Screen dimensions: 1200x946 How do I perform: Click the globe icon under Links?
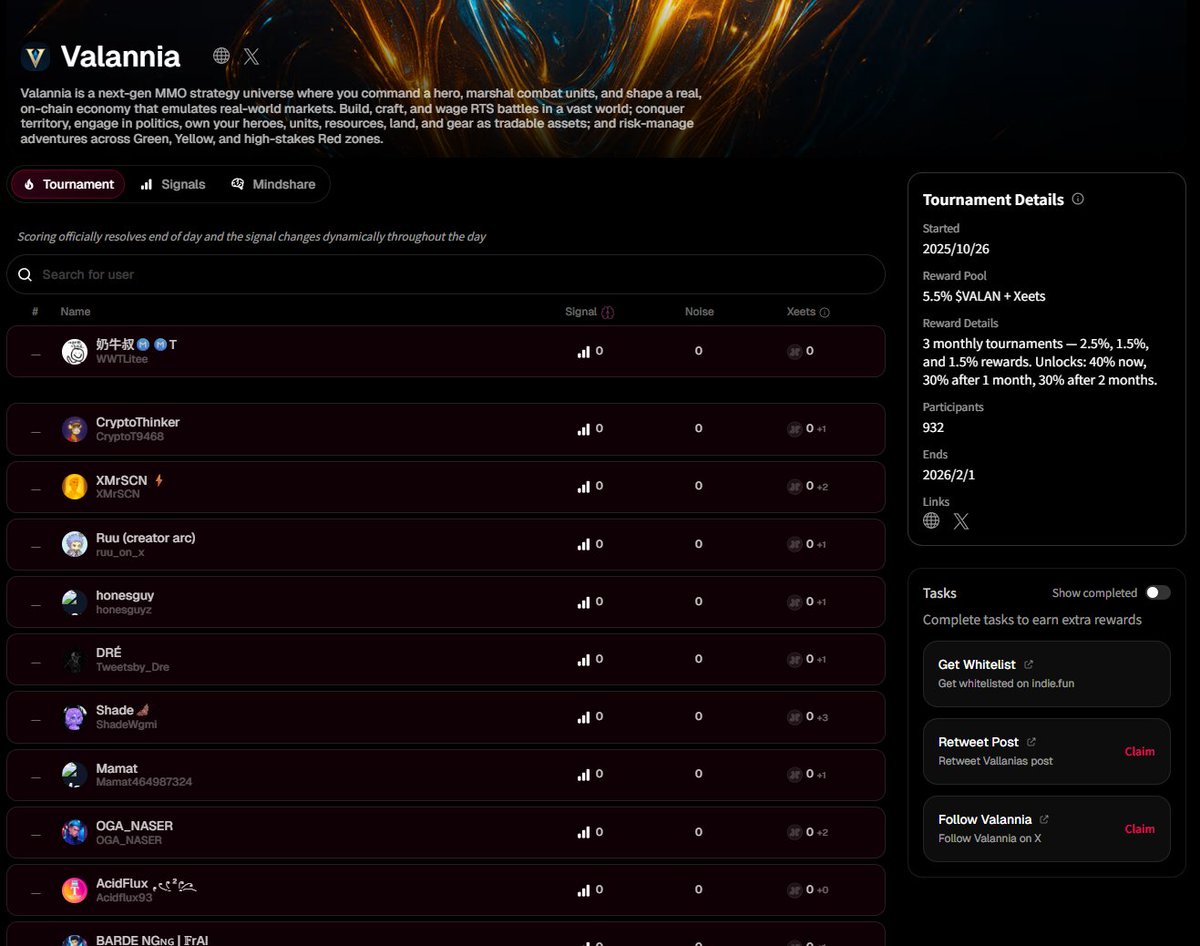click(931, 521)
